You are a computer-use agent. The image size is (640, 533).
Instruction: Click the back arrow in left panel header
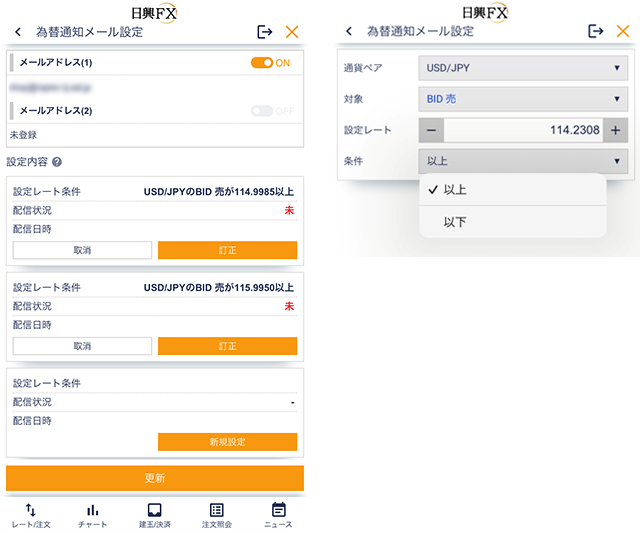point(18,32)
